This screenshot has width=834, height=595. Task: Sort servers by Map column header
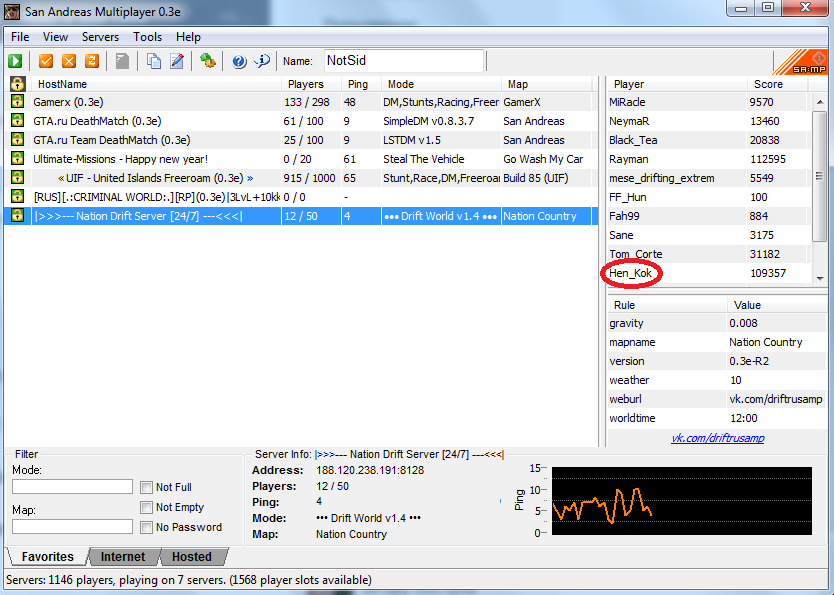546,84
